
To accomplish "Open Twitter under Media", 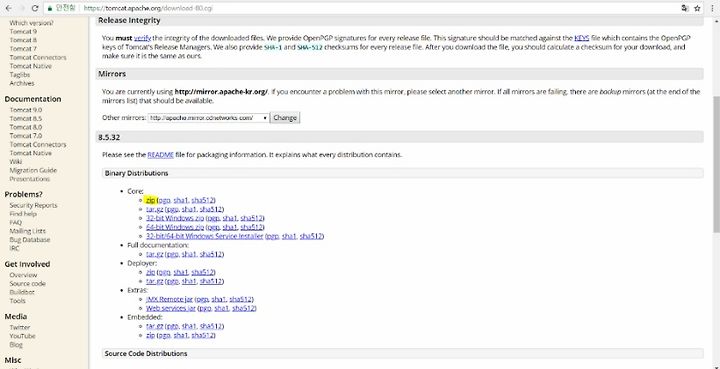I will point(20,328).
